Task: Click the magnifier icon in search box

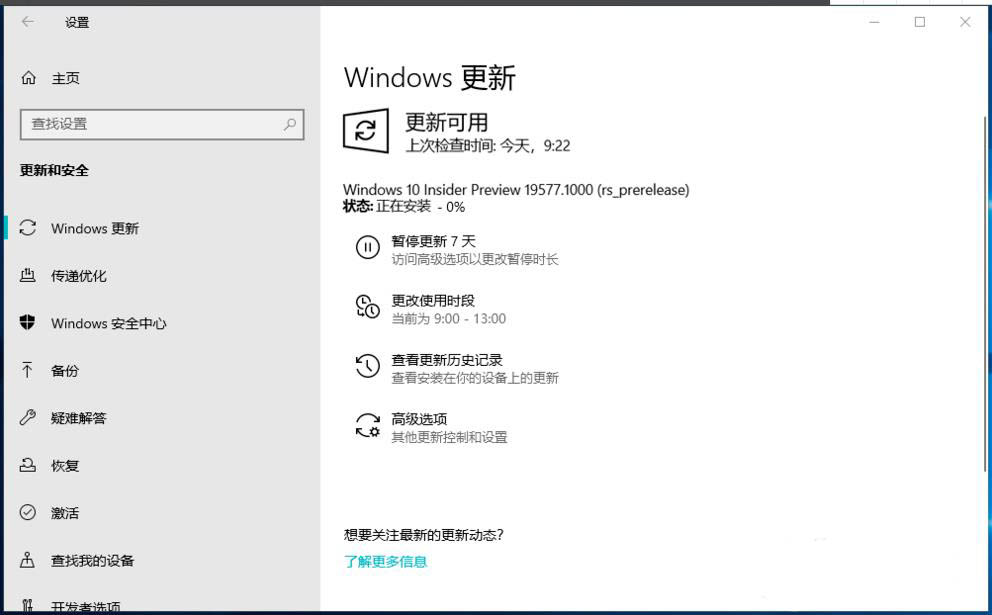Action: [290, 124]
